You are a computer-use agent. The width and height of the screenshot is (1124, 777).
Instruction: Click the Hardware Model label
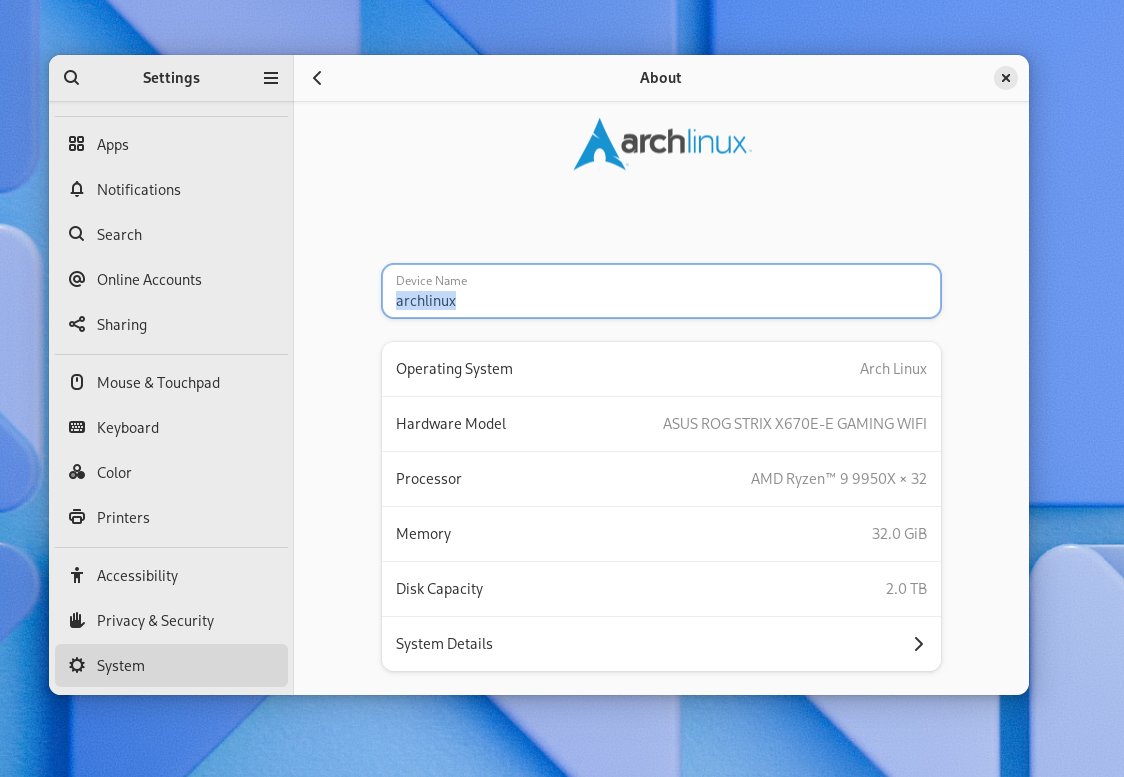click(x=451, y=424)
